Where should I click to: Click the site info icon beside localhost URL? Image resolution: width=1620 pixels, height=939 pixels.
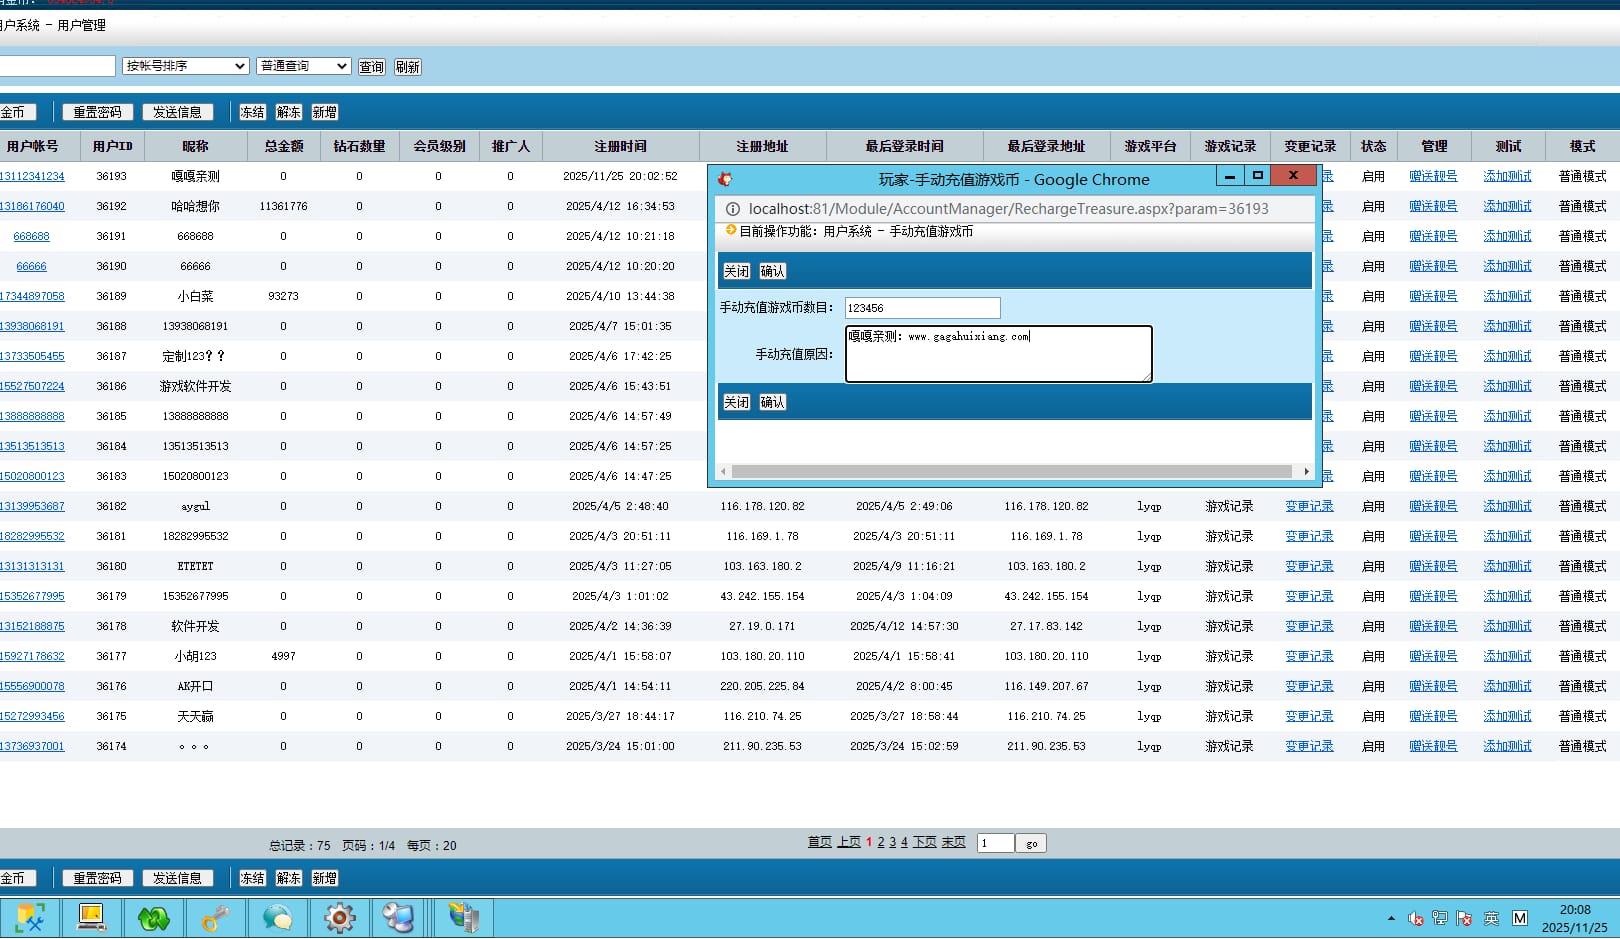pos(732,209)
